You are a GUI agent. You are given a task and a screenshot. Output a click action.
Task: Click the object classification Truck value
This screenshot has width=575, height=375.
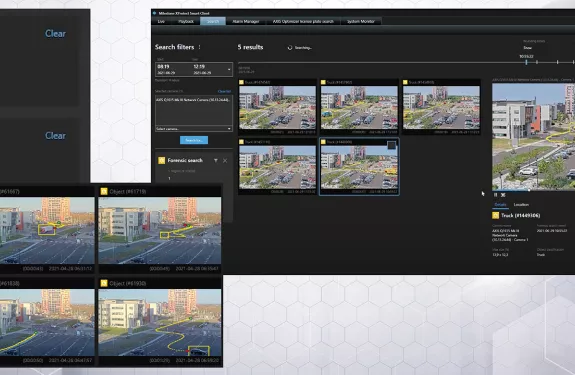(541, 254)
